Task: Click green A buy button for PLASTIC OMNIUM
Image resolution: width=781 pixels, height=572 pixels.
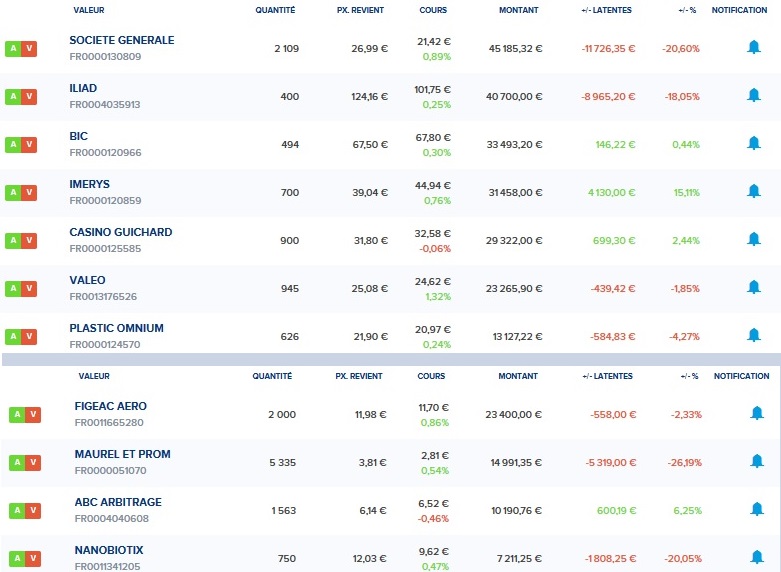Action: pos(13,336)
